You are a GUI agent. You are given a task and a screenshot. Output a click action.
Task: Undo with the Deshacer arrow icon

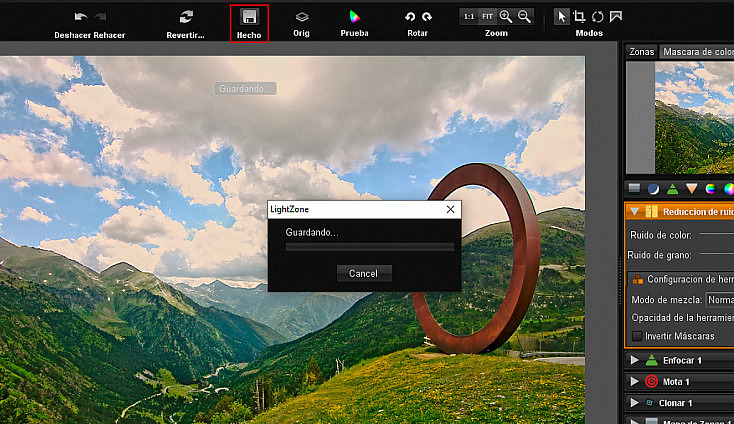click(x=81, y=17)
